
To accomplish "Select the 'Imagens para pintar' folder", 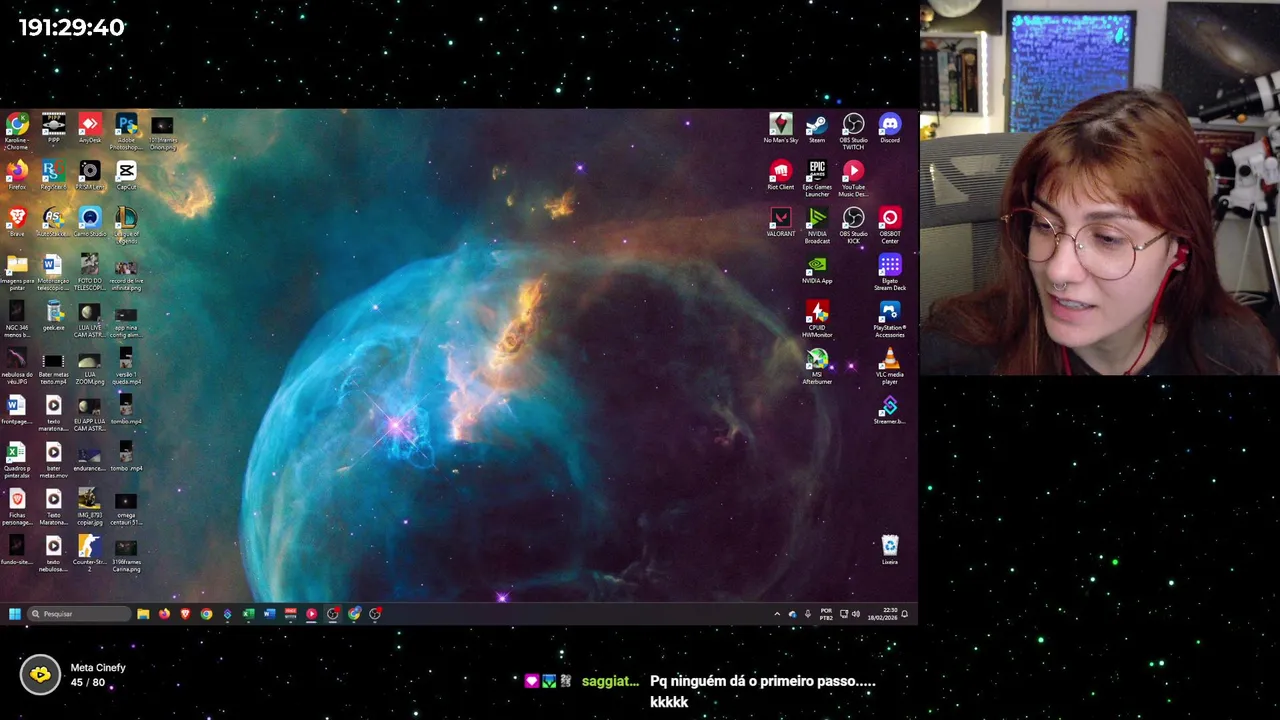I will coord(17,272).
